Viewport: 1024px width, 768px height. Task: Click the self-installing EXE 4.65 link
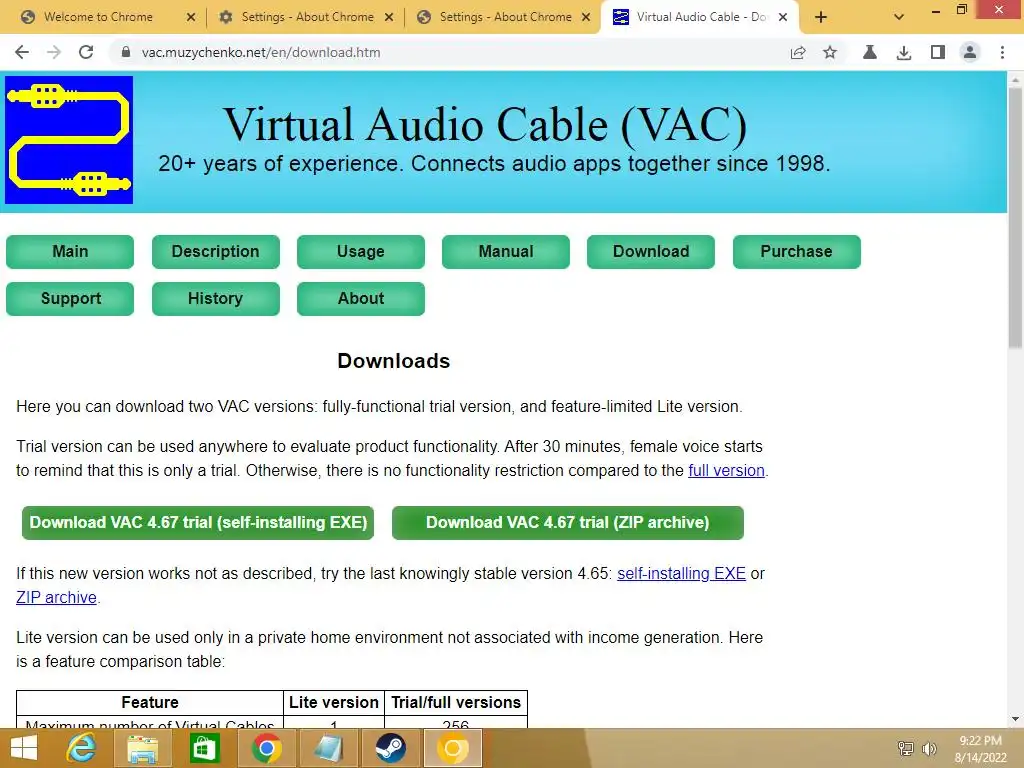681,573
